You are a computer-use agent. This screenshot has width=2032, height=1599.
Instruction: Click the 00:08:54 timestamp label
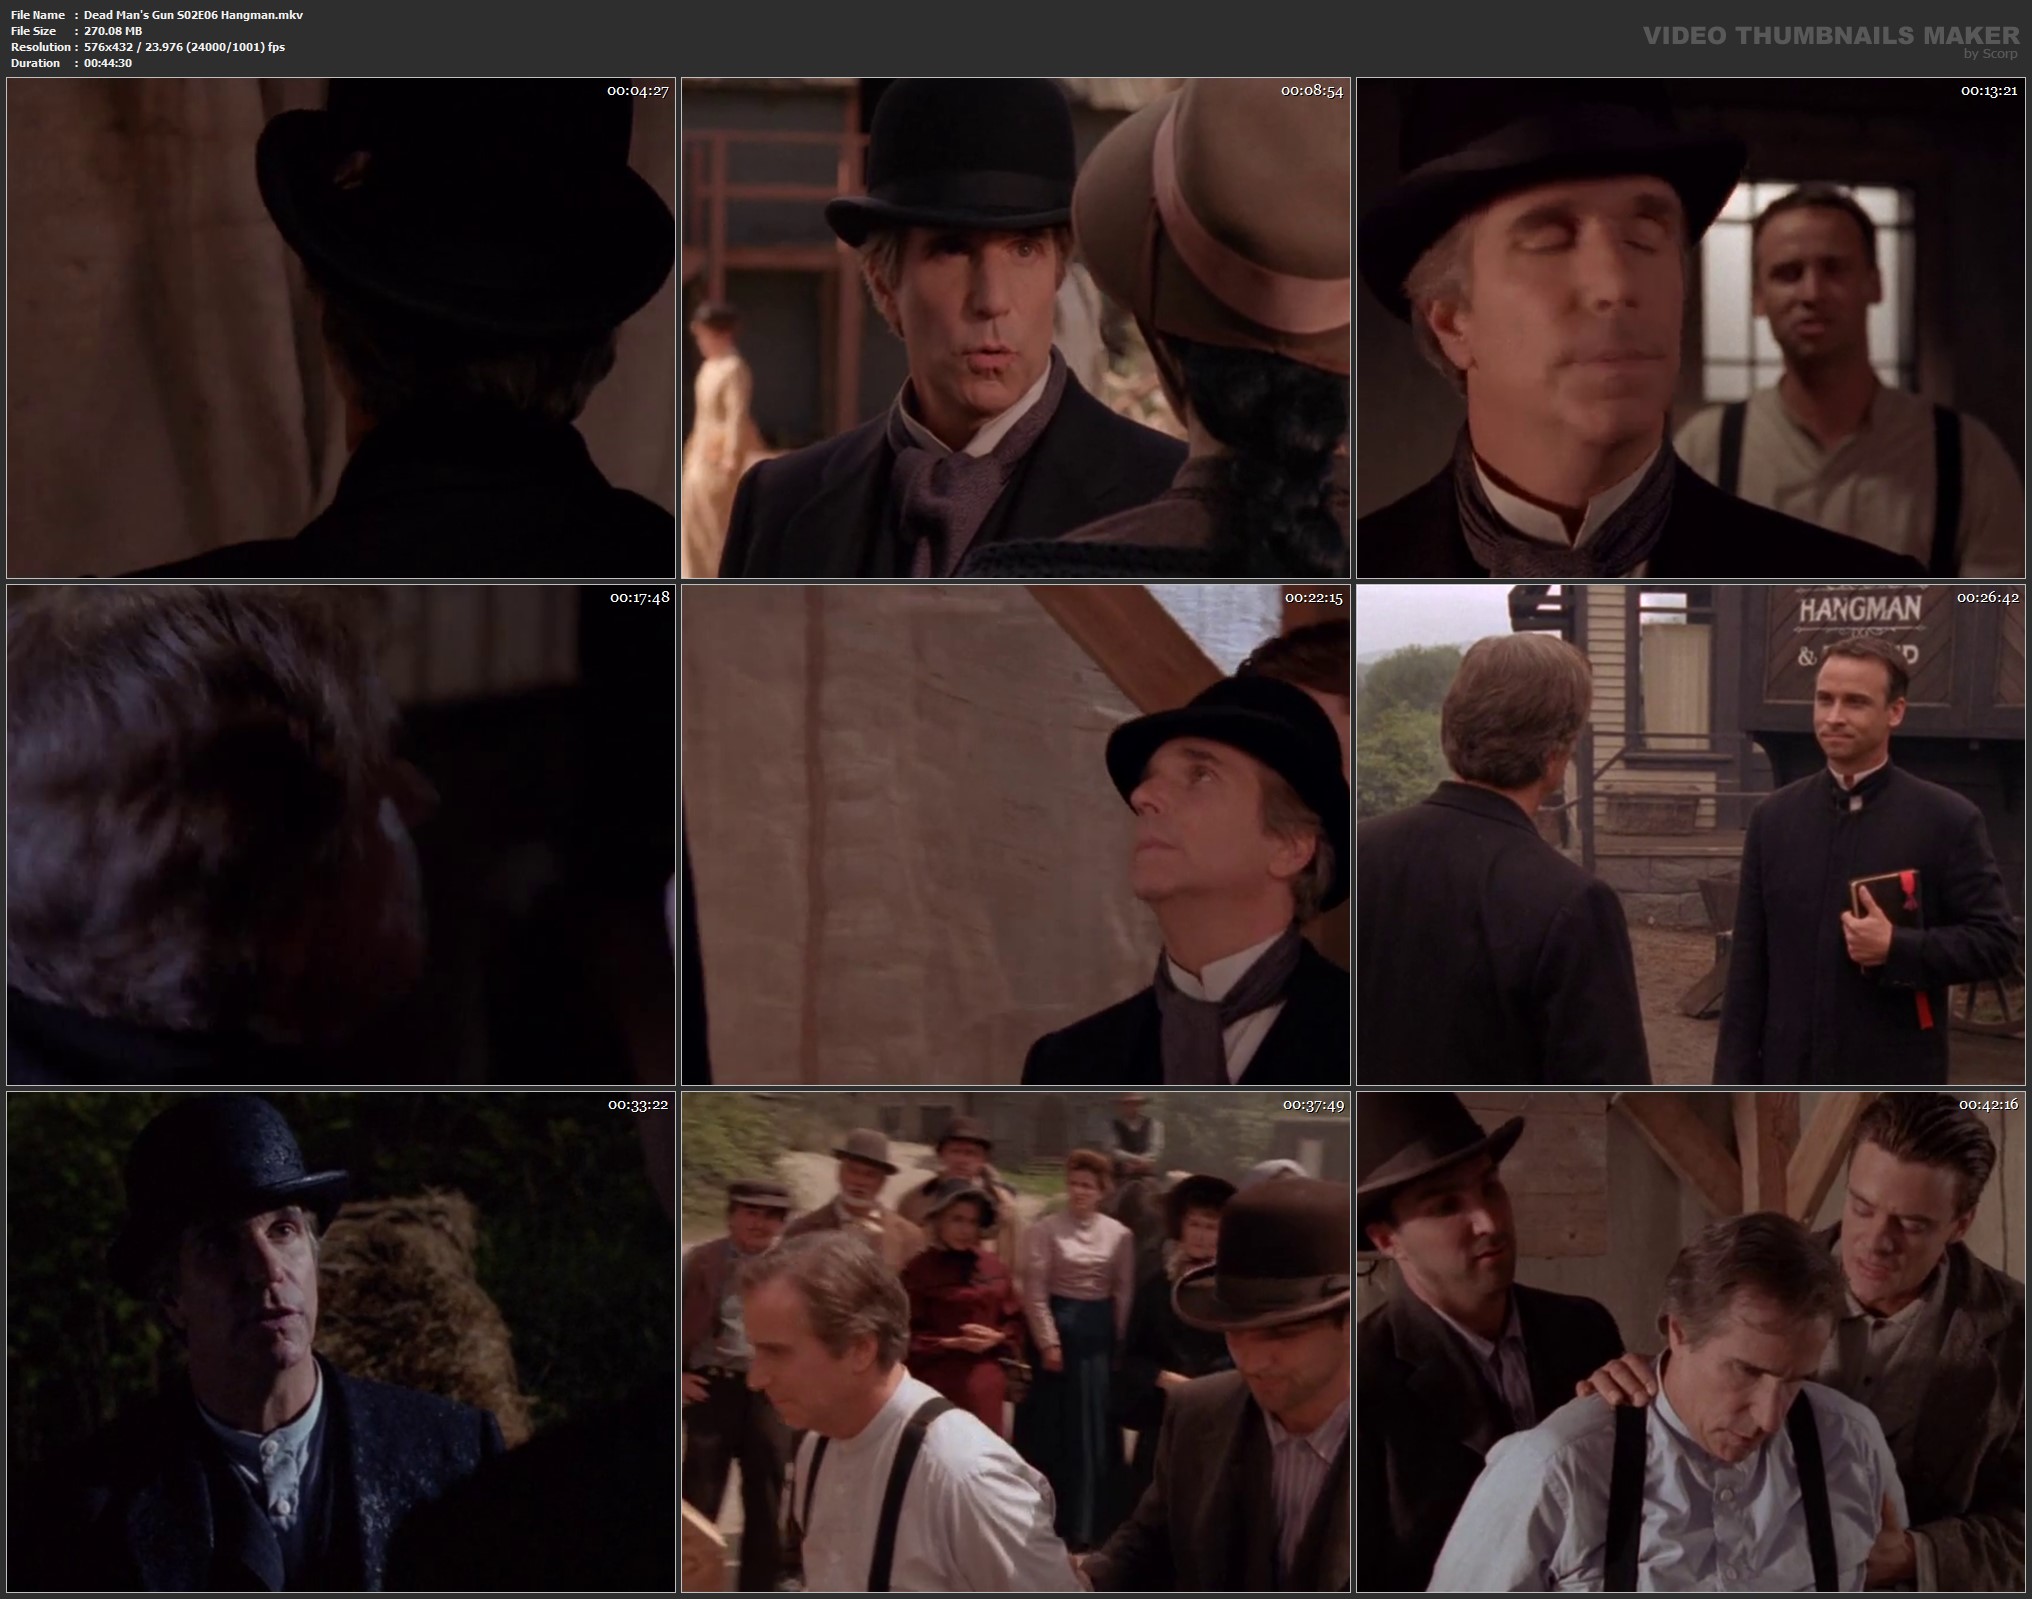(1312, 91)
